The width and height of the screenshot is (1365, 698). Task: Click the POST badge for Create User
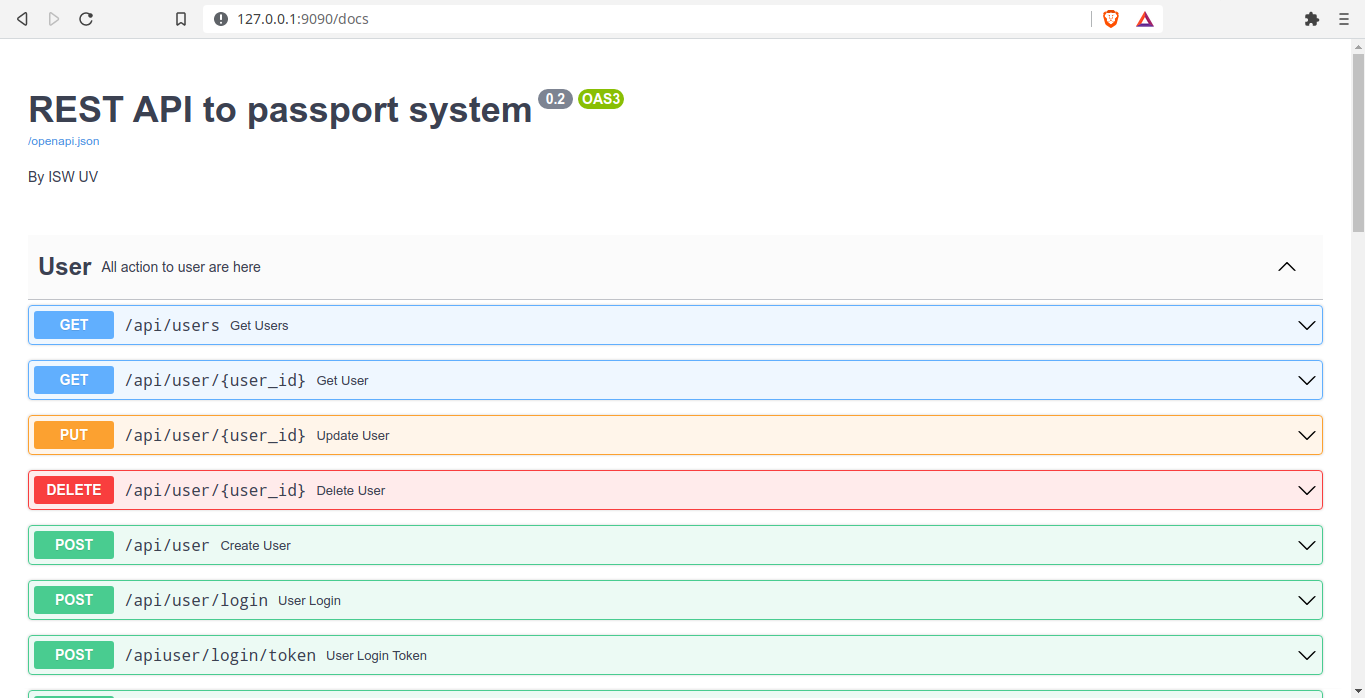[x=73, y=545]
